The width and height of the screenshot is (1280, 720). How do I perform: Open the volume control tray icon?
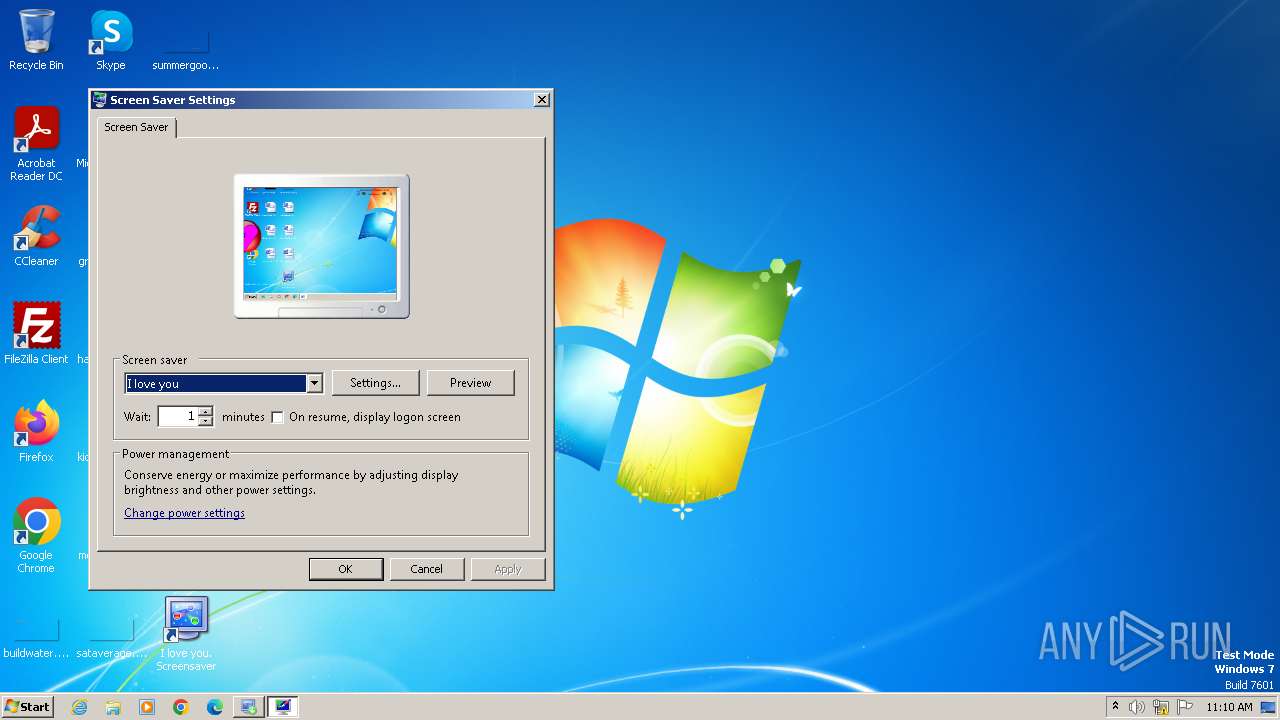click(x=1137, y=707)
